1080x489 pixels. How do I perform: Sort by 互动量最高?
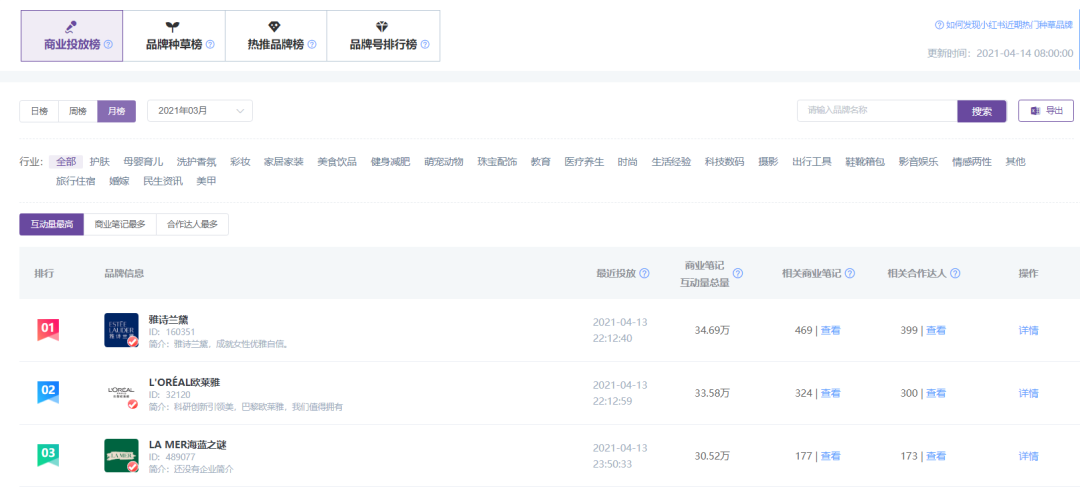point(52,225)
